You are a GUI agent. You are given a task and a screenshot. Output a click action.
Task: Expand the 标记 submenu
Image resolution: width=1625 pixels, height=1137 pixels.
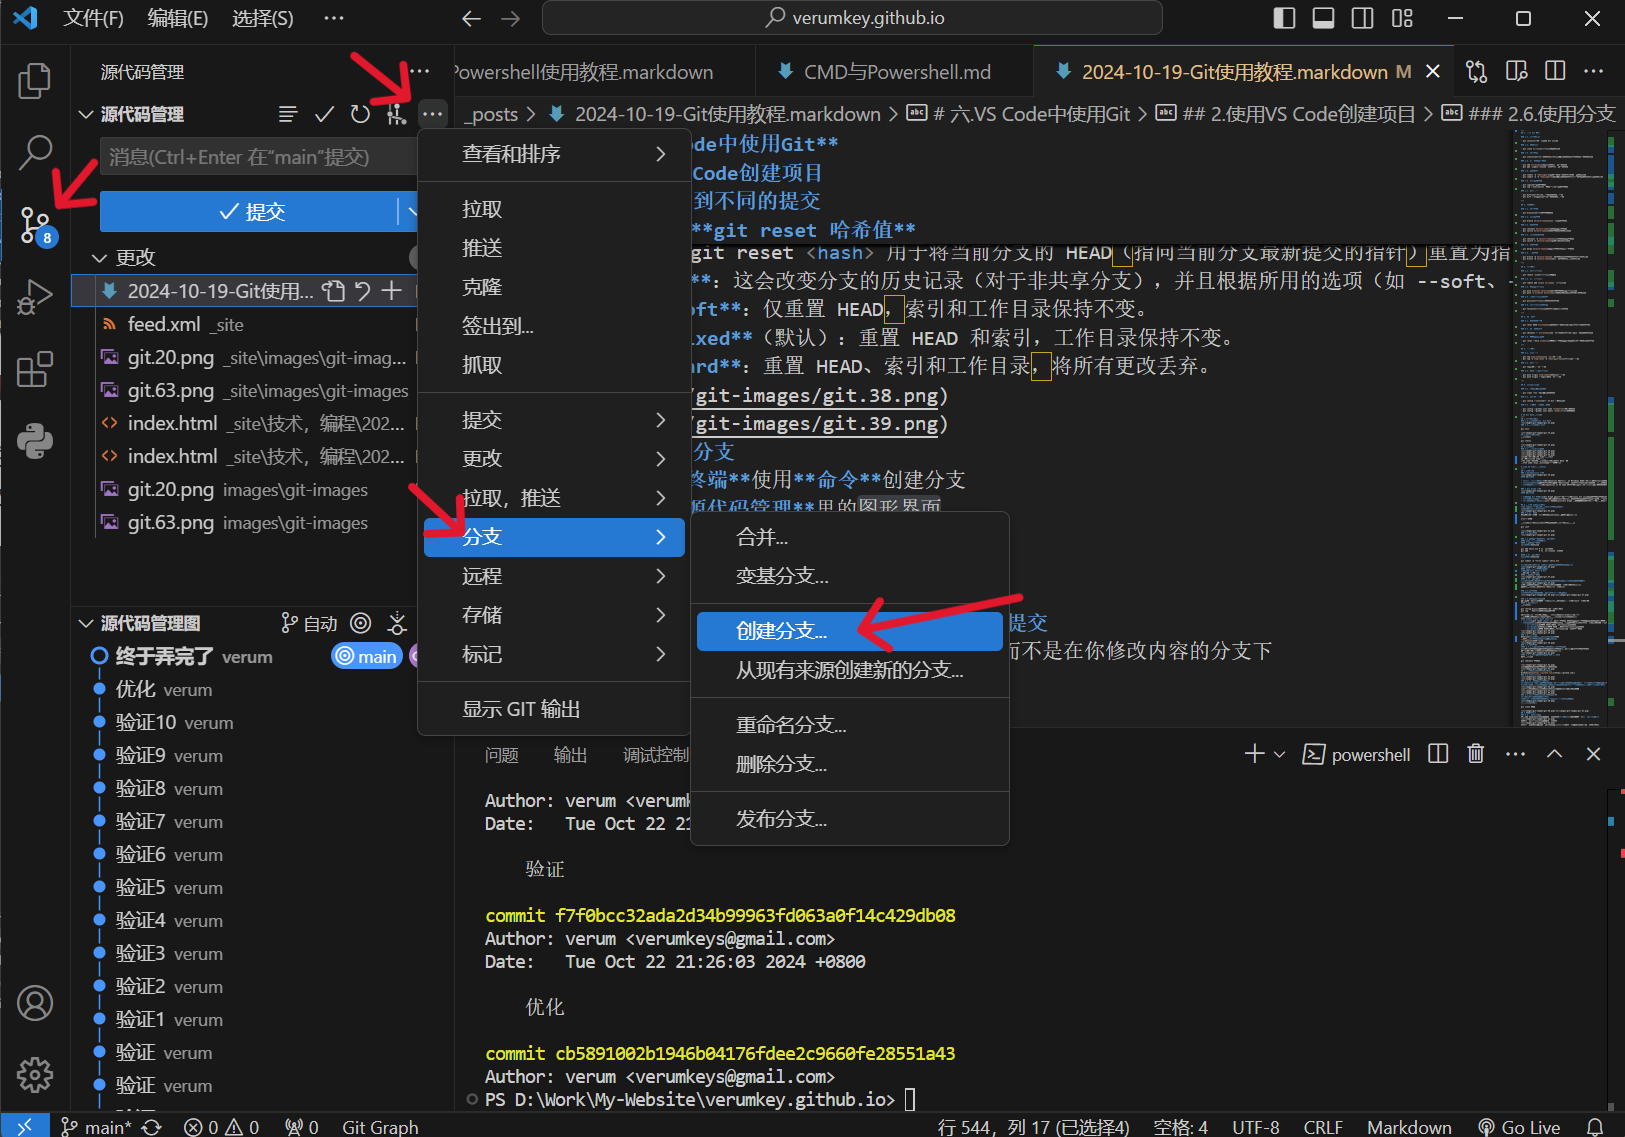pos(554,654)
